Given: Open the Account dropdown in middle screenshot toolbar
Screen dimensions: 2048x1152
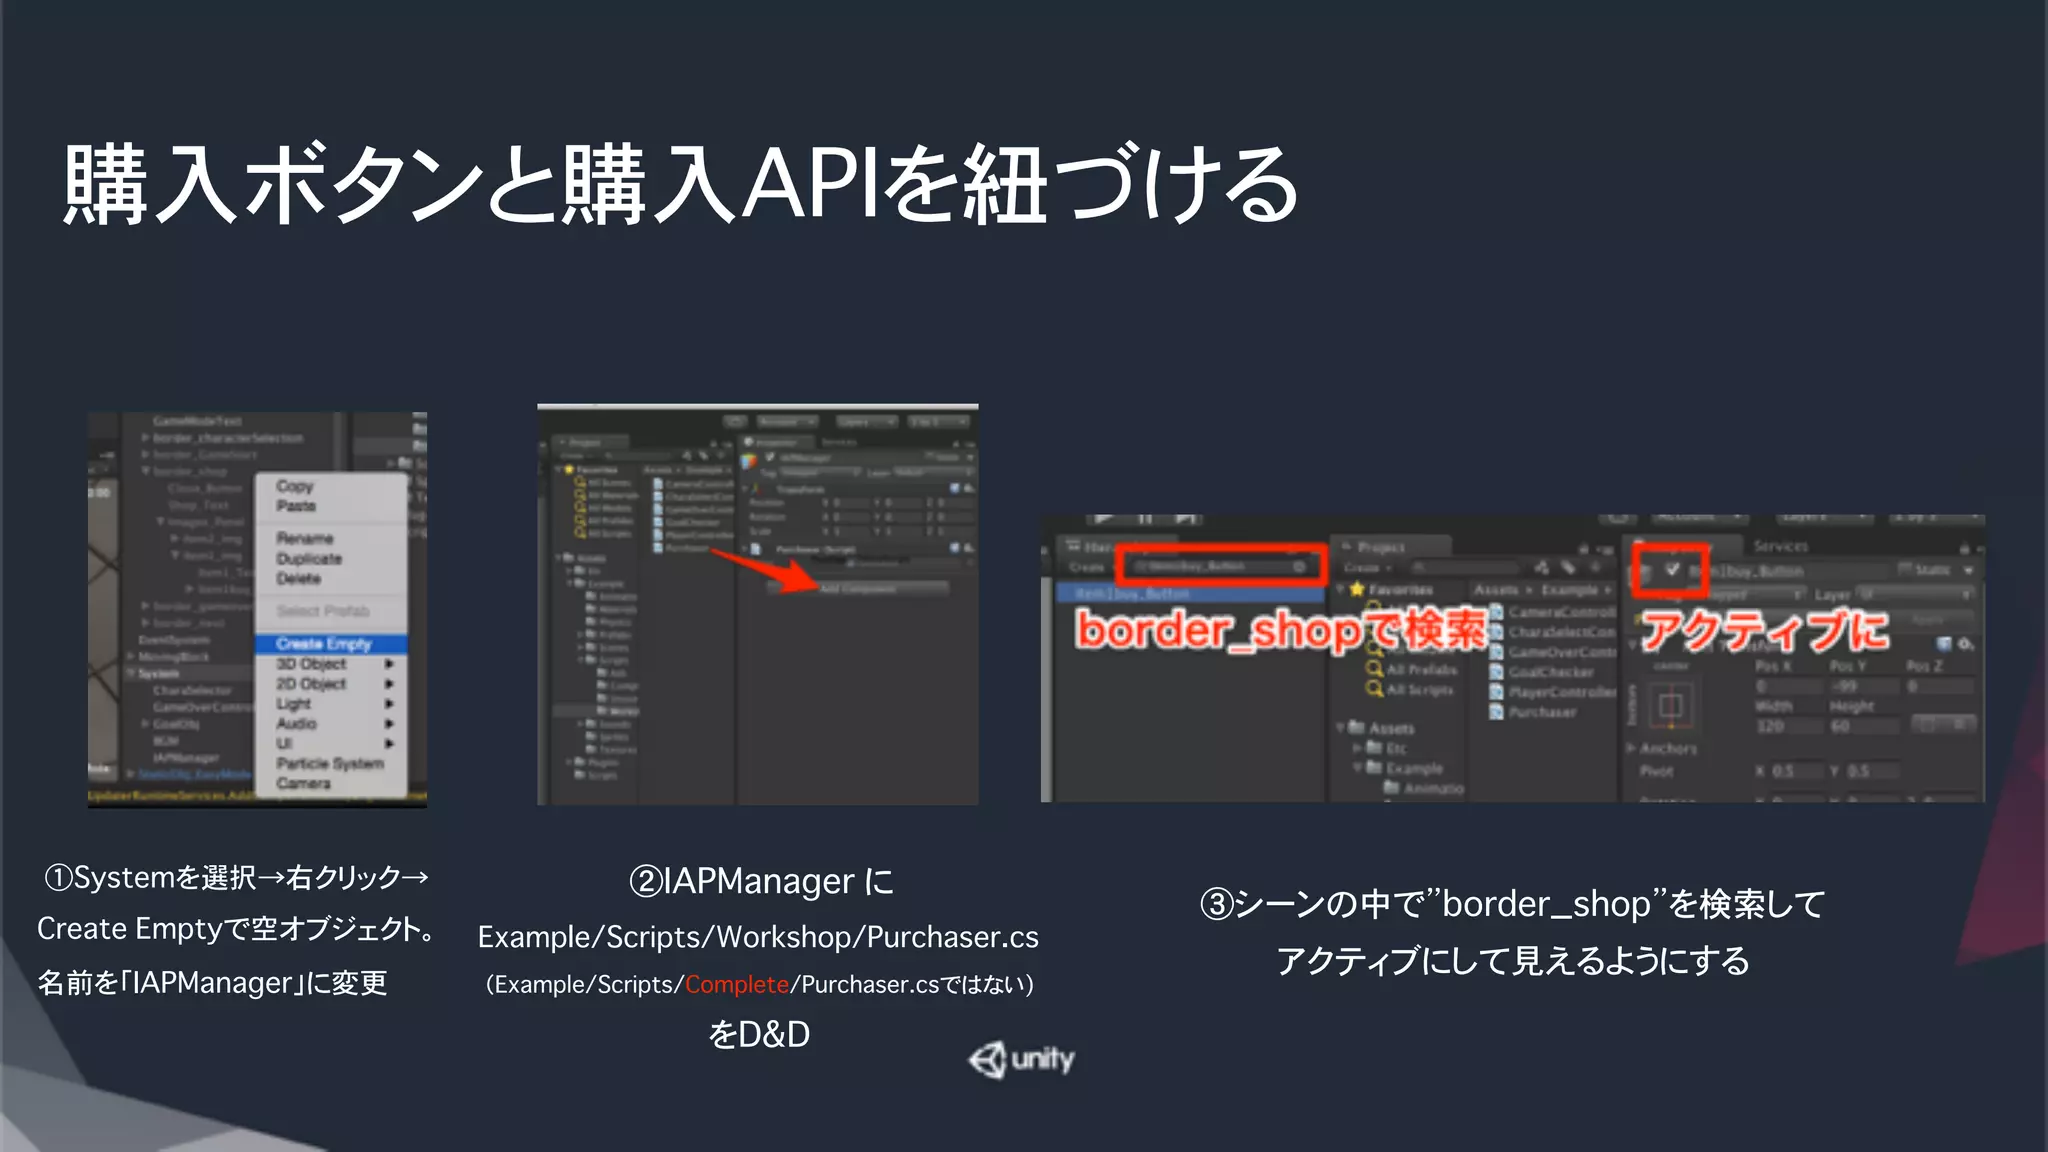Looking at the screenshot, I should tap(787, 421).
